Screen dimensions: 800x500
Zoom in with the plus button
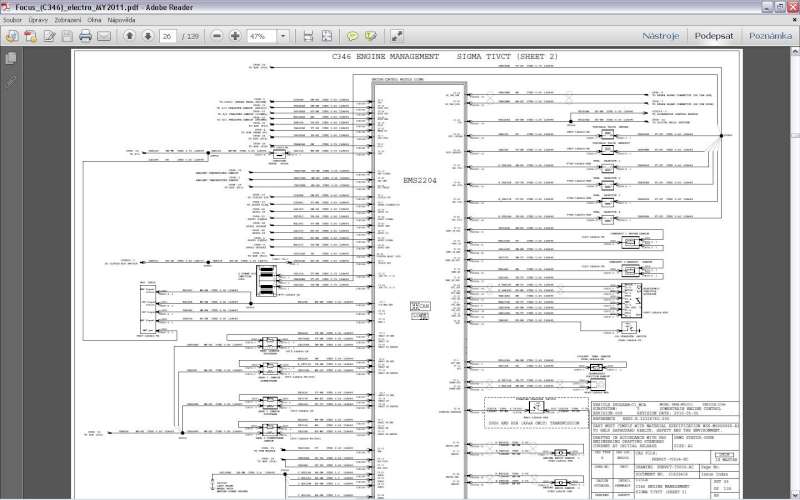(235, 36)
